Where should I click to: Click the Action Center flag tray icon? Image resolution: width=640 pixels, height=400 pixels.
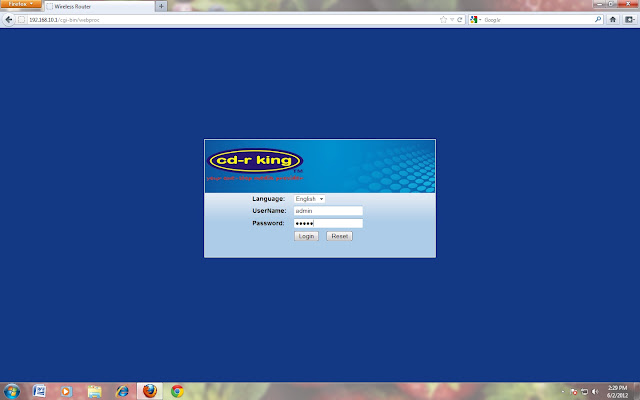click(x=573, y=392)
